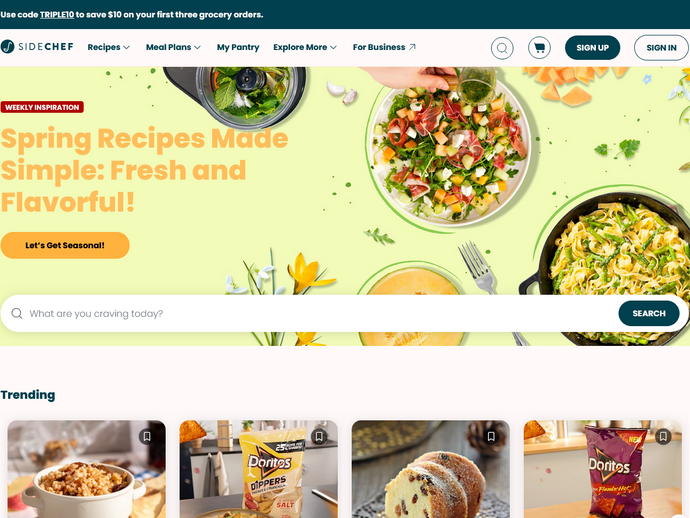The image size is (690, 518).
Task: Click the SIGN UP button
Action: pos(592,48)
